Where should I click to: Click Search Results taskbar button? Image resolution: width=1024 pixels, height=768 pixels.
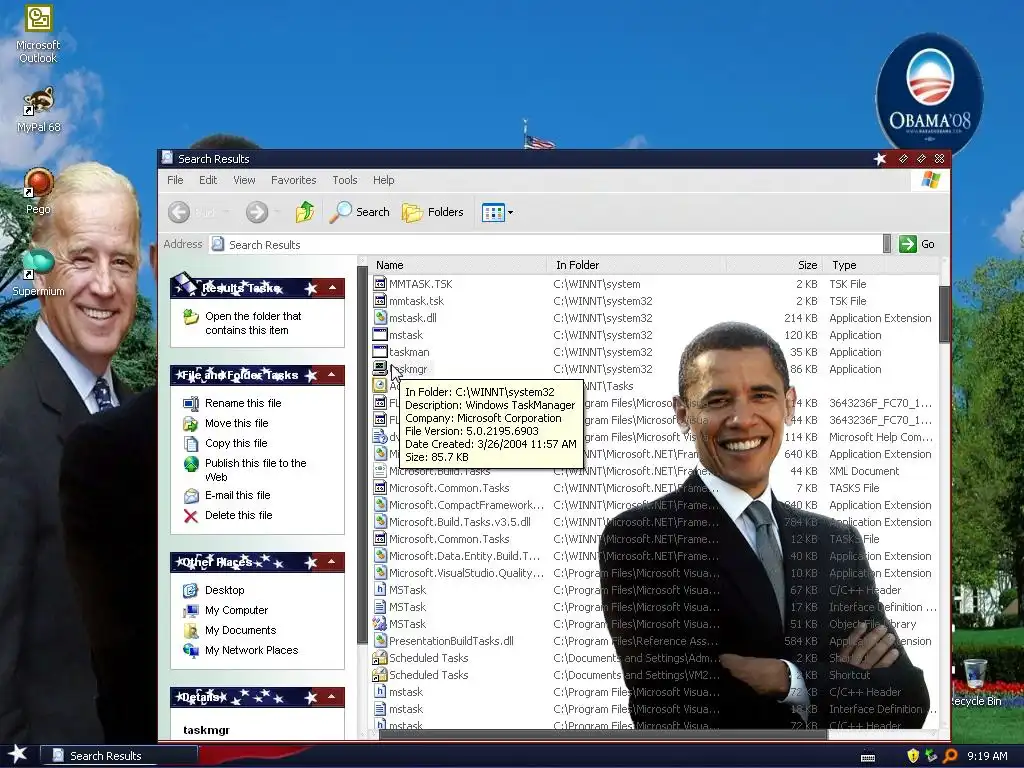click(x=119, y=756)
